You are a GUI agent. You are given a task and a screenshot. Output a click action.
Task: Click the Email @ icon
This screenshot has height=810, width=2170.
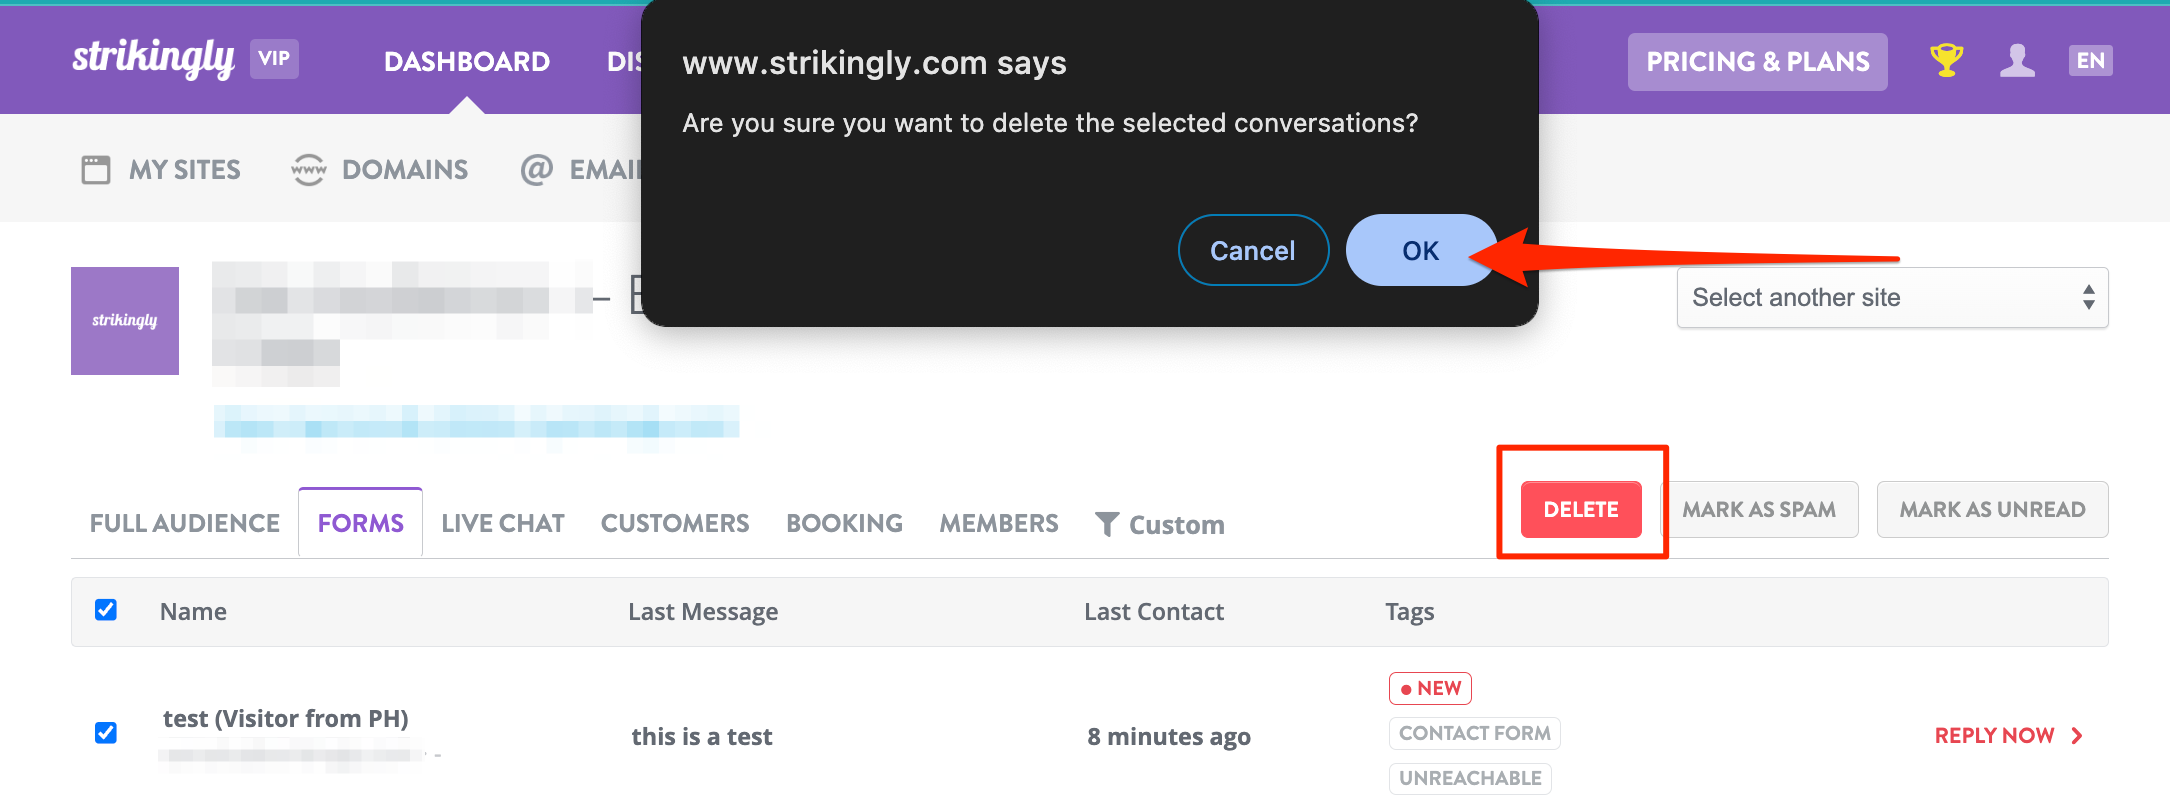tap(537, 170)
